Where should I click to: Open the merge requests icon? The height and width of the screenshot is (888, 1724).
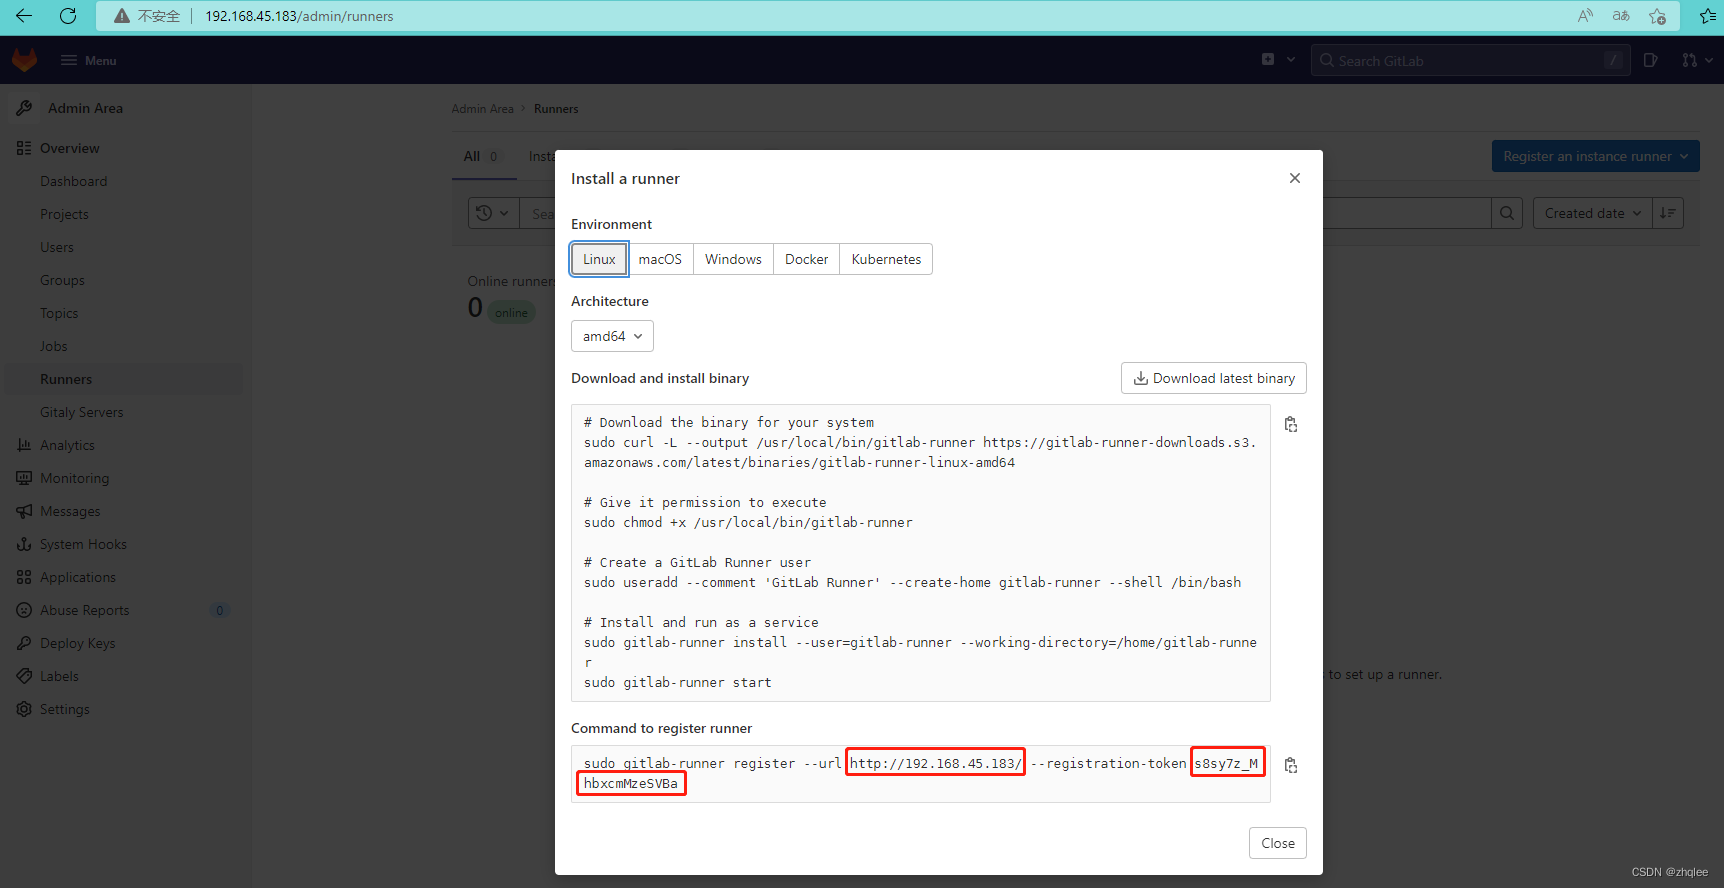point(1690,60)
